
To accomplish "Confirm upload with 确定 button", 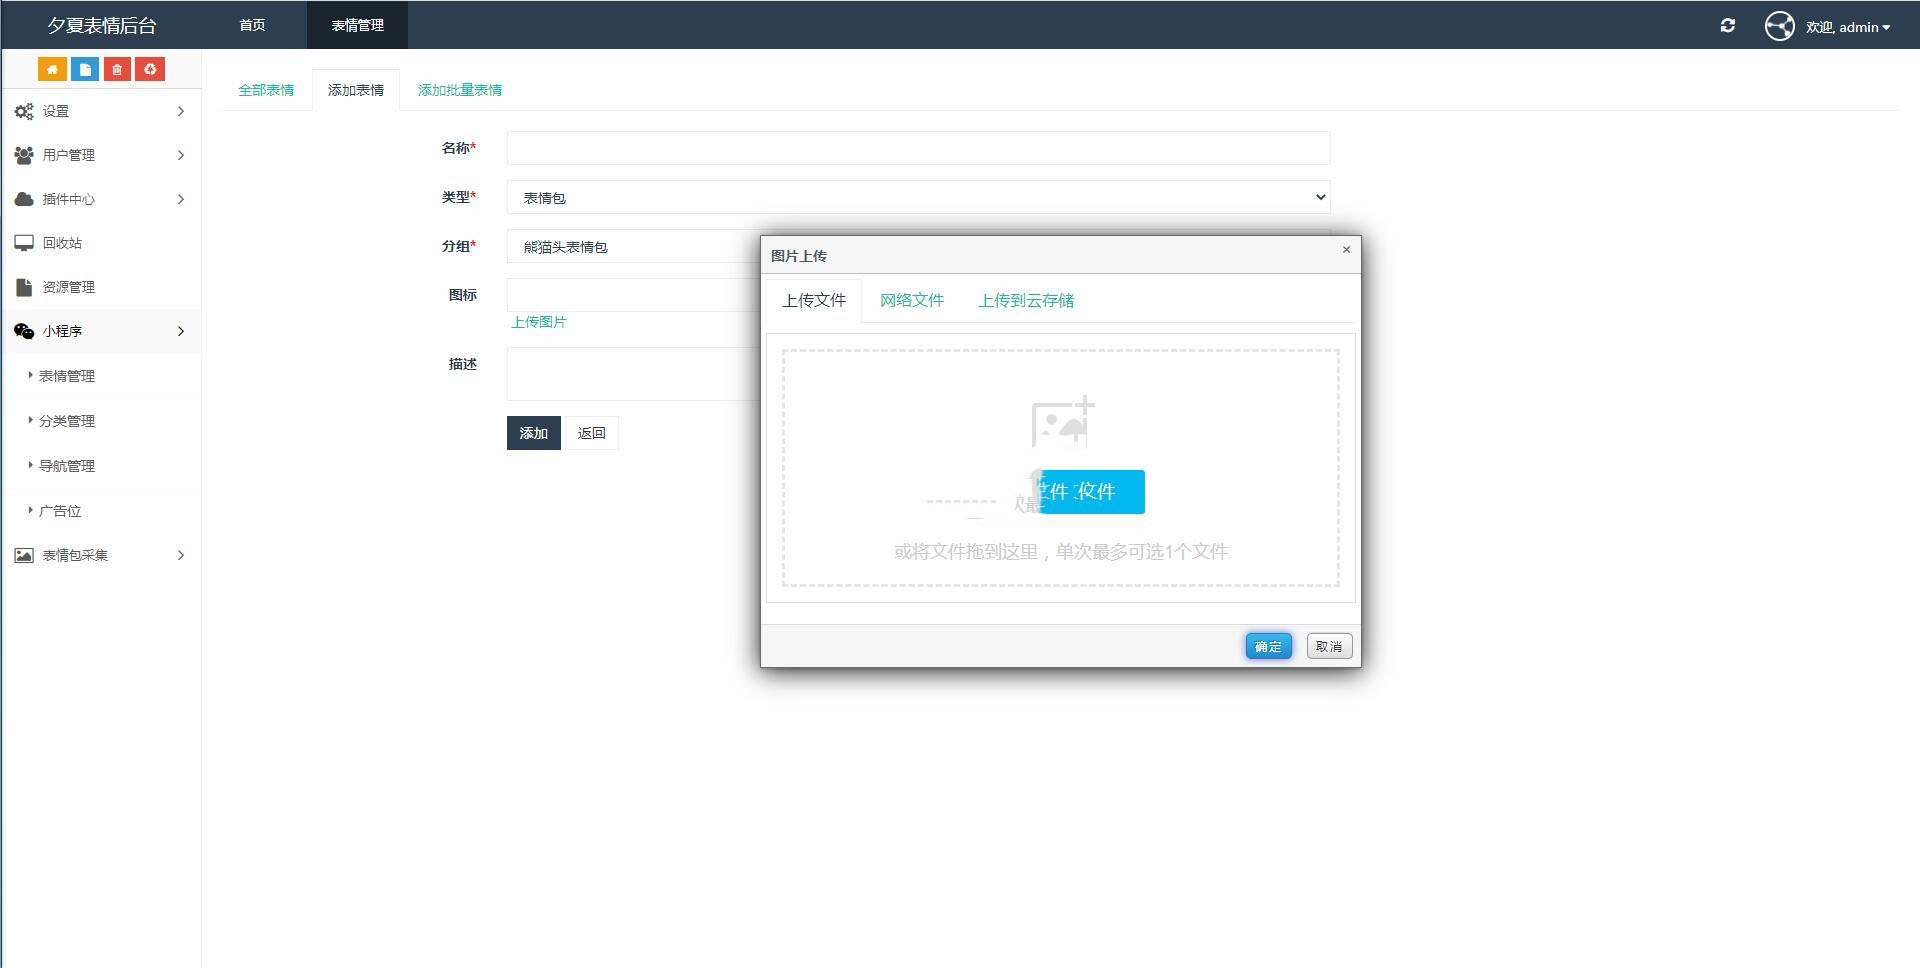I will click(1268, 646).
